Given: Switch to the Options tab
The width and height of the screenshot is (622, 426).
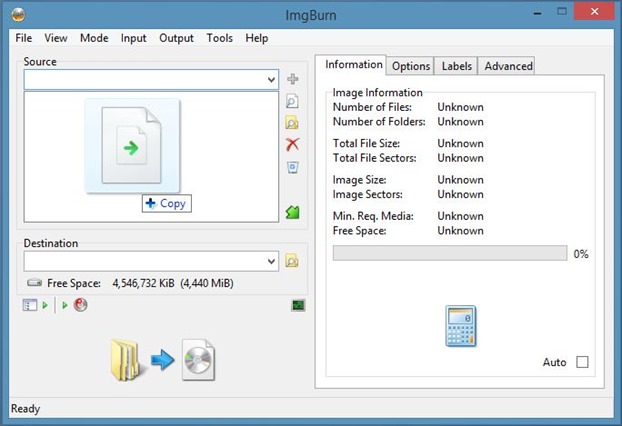Looking at the screenshot, I should (x=411, y=66).
